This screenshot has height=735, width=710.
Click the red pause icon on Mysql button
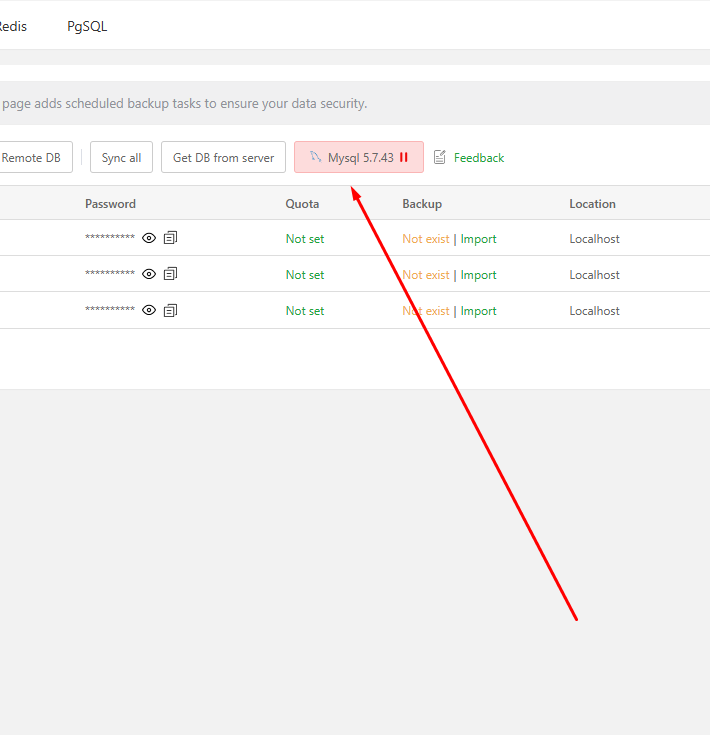tap(404, 157)
